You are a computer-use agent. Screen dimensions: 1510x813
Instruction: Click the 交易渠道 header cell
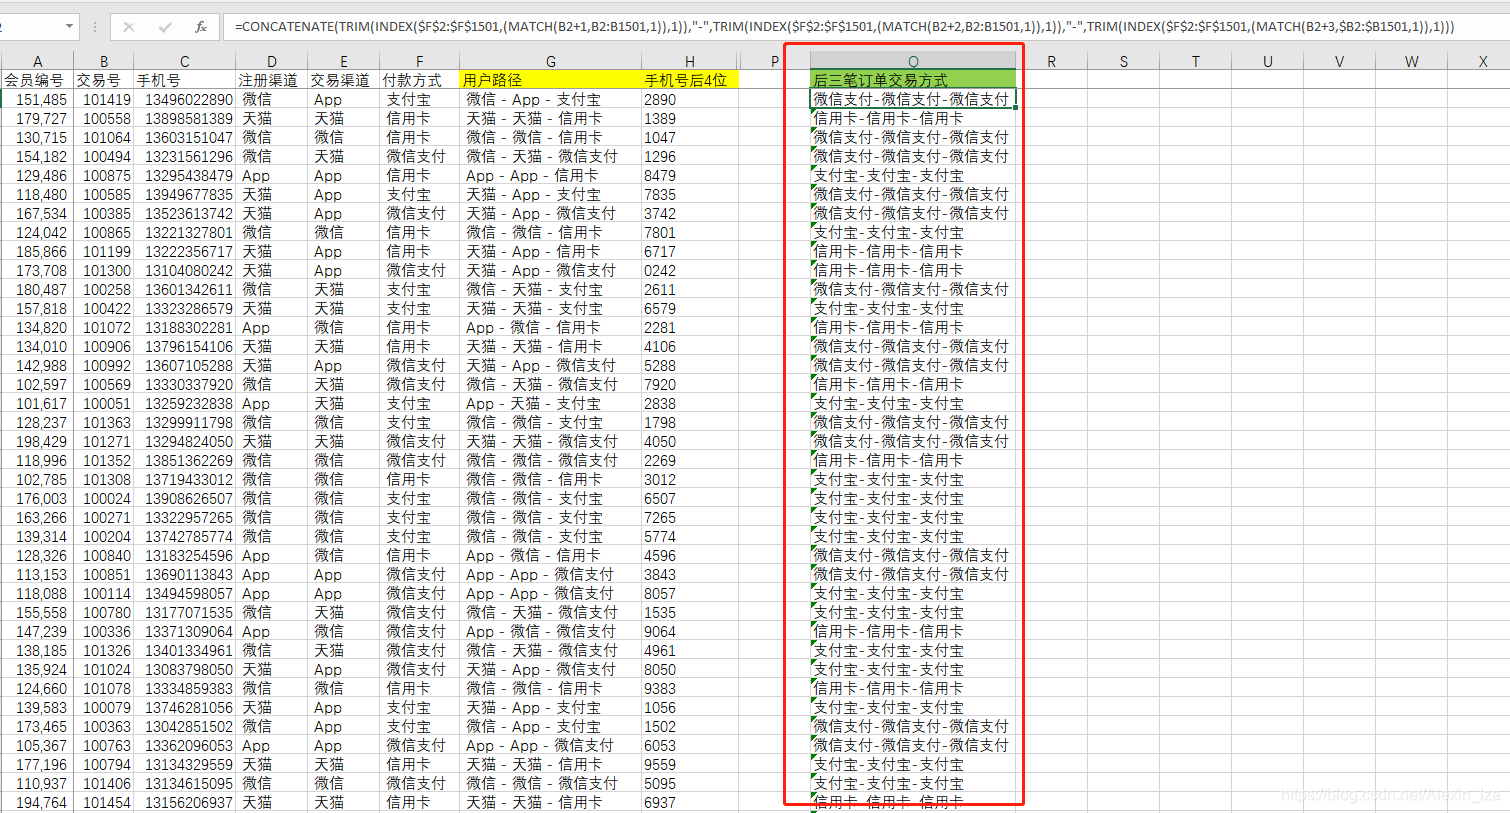tap(344, 80)
